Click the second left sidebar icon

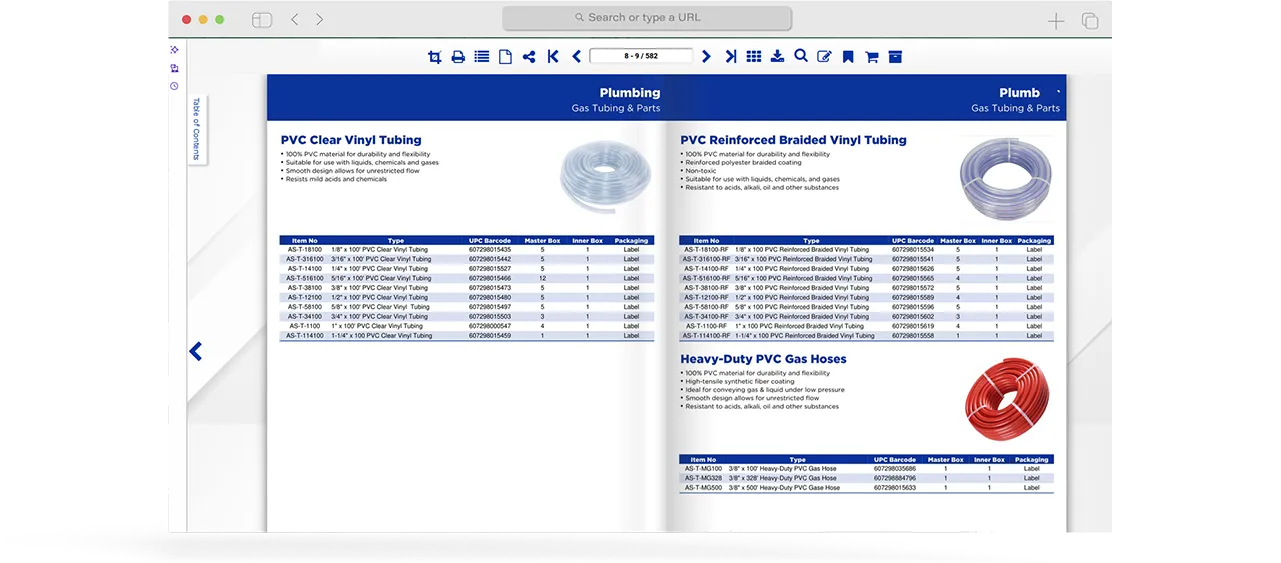pyautogui.click(x=174, y=68)
